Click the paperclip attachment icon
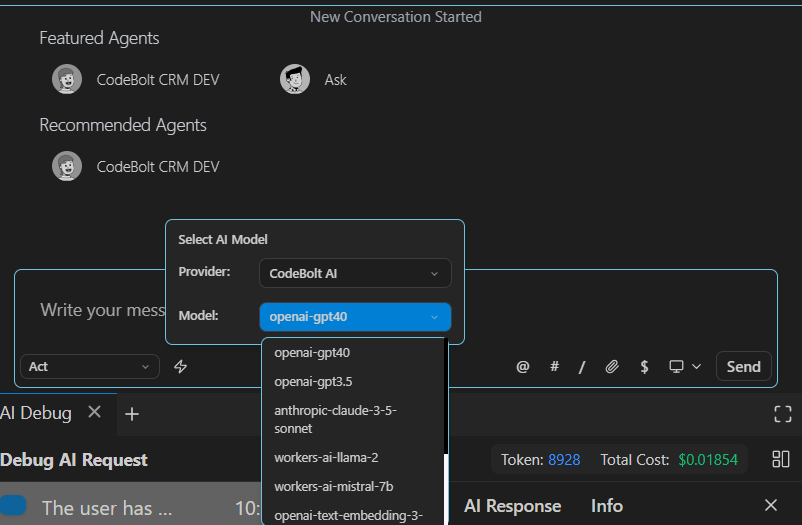This screenshot has width=802, height=525. pyautogui.click(x=612, y=366)
